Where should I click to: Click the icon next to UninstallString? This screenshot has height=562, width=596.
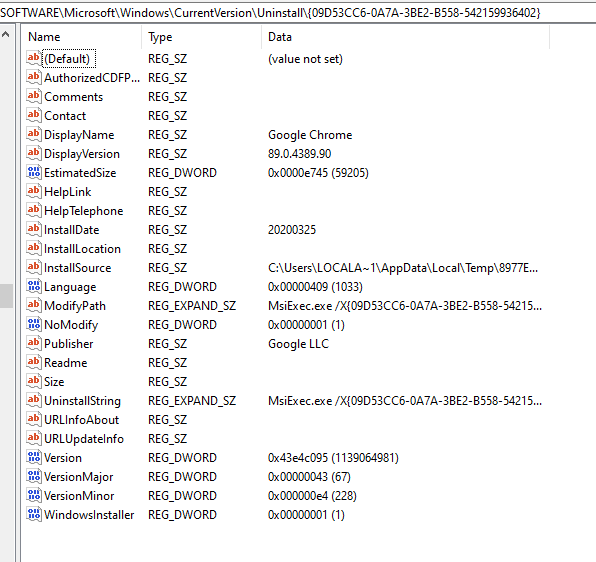point(33,400)
